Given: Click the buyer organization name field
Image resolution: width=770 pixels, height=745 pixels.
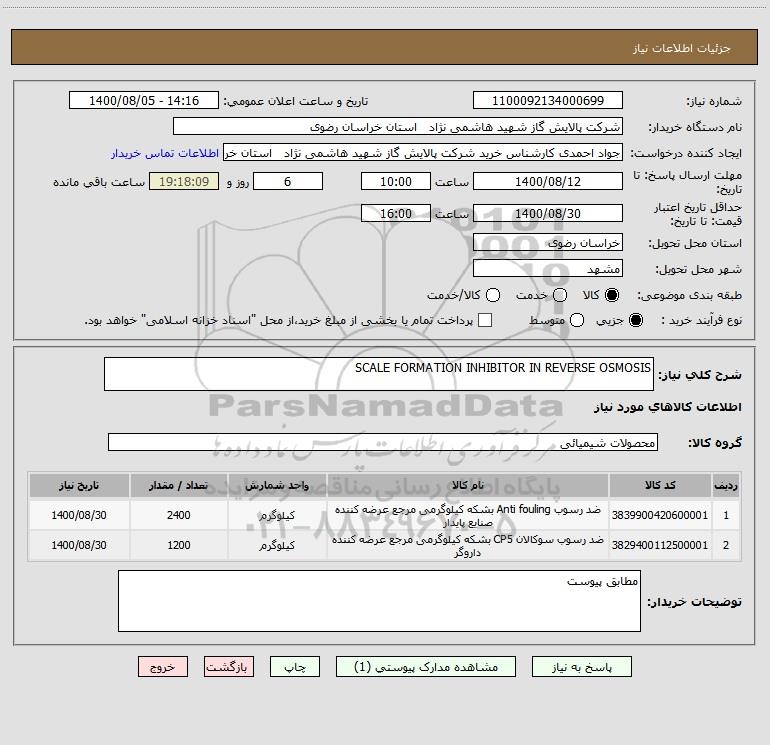Looking at the screenshot, I should click(x=398, y=126).
